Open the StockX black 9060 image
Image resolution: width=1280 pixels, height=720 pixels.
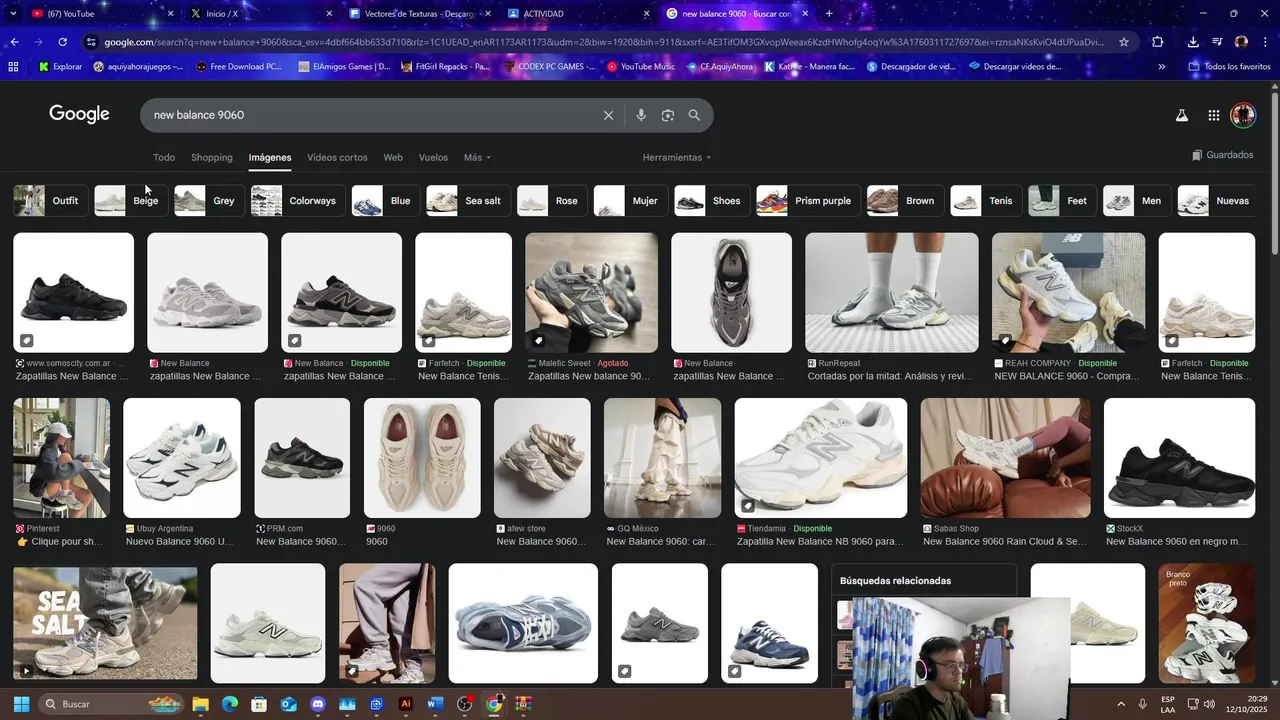click(1179, 458)
